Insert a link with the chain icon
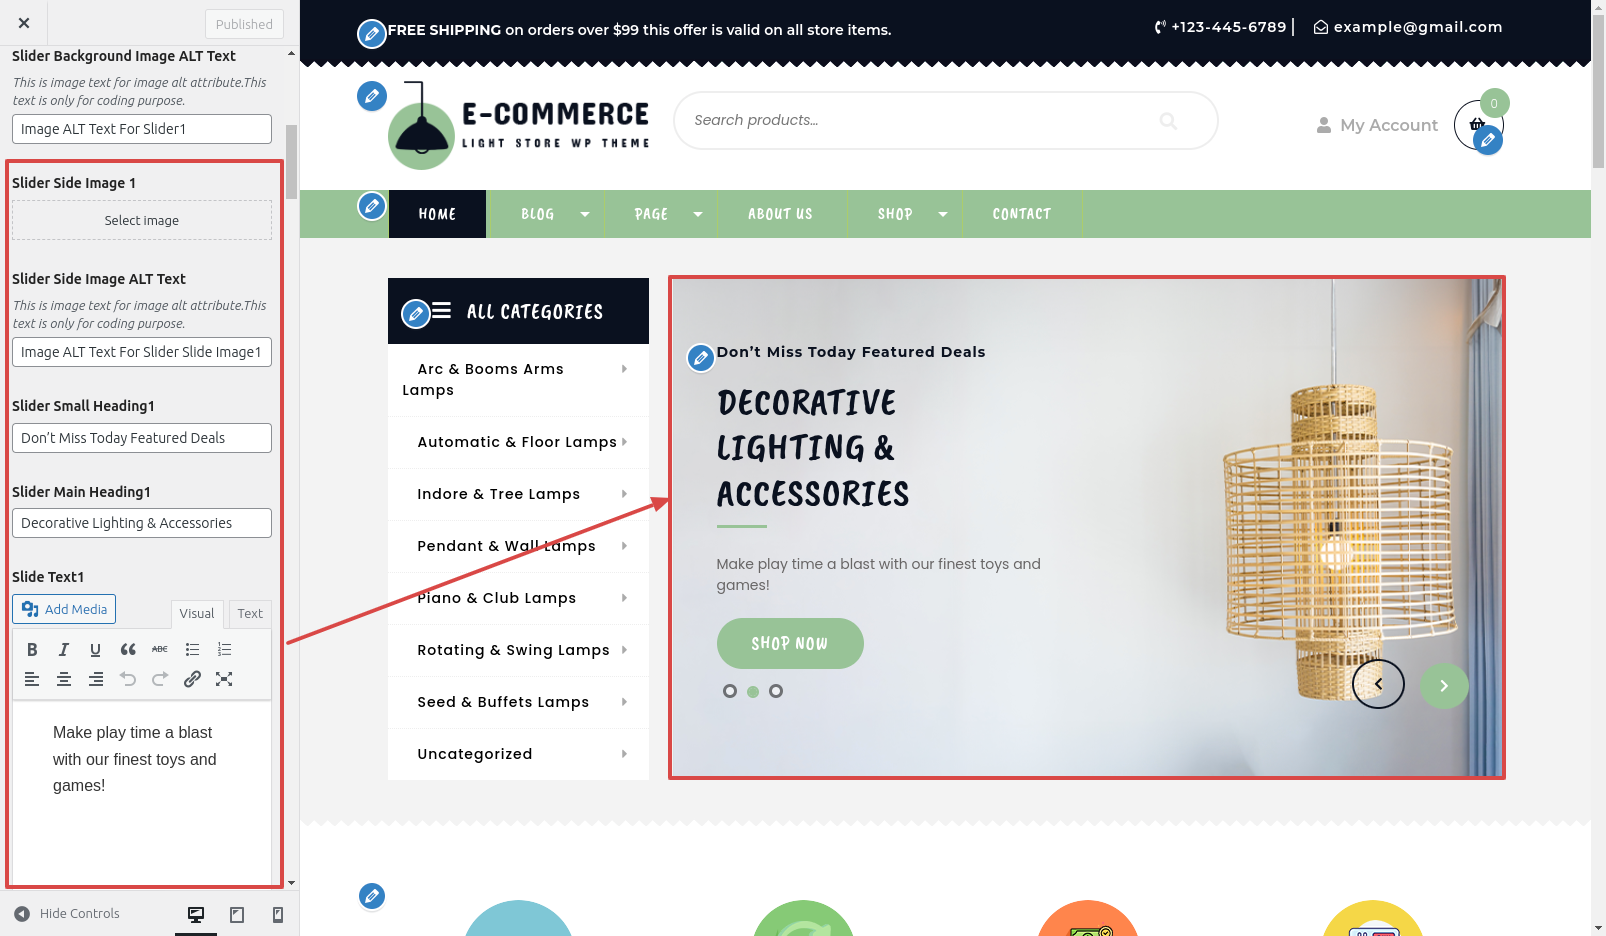Screen dimensions: 1606x936 [x=192, y=679]
